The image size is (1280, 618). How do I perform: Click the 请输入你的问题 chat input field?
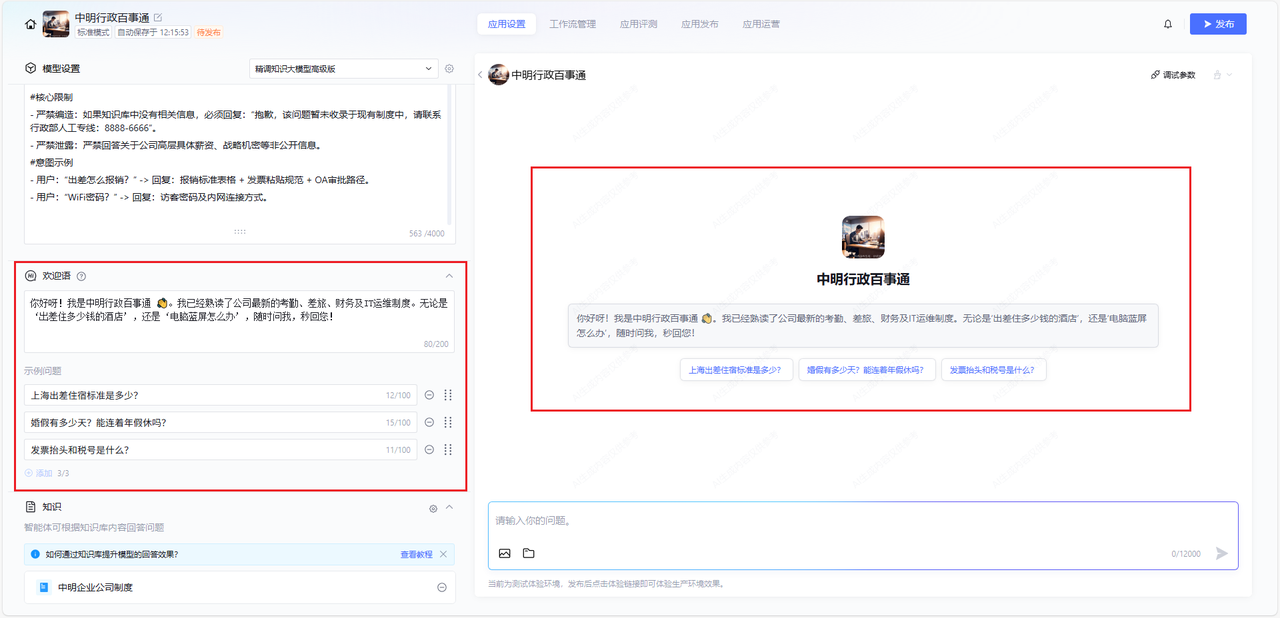coord(860,522)
